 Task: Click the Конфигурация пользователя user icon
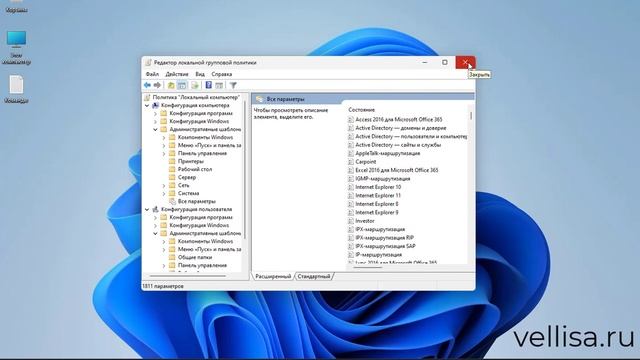(155, 209)
